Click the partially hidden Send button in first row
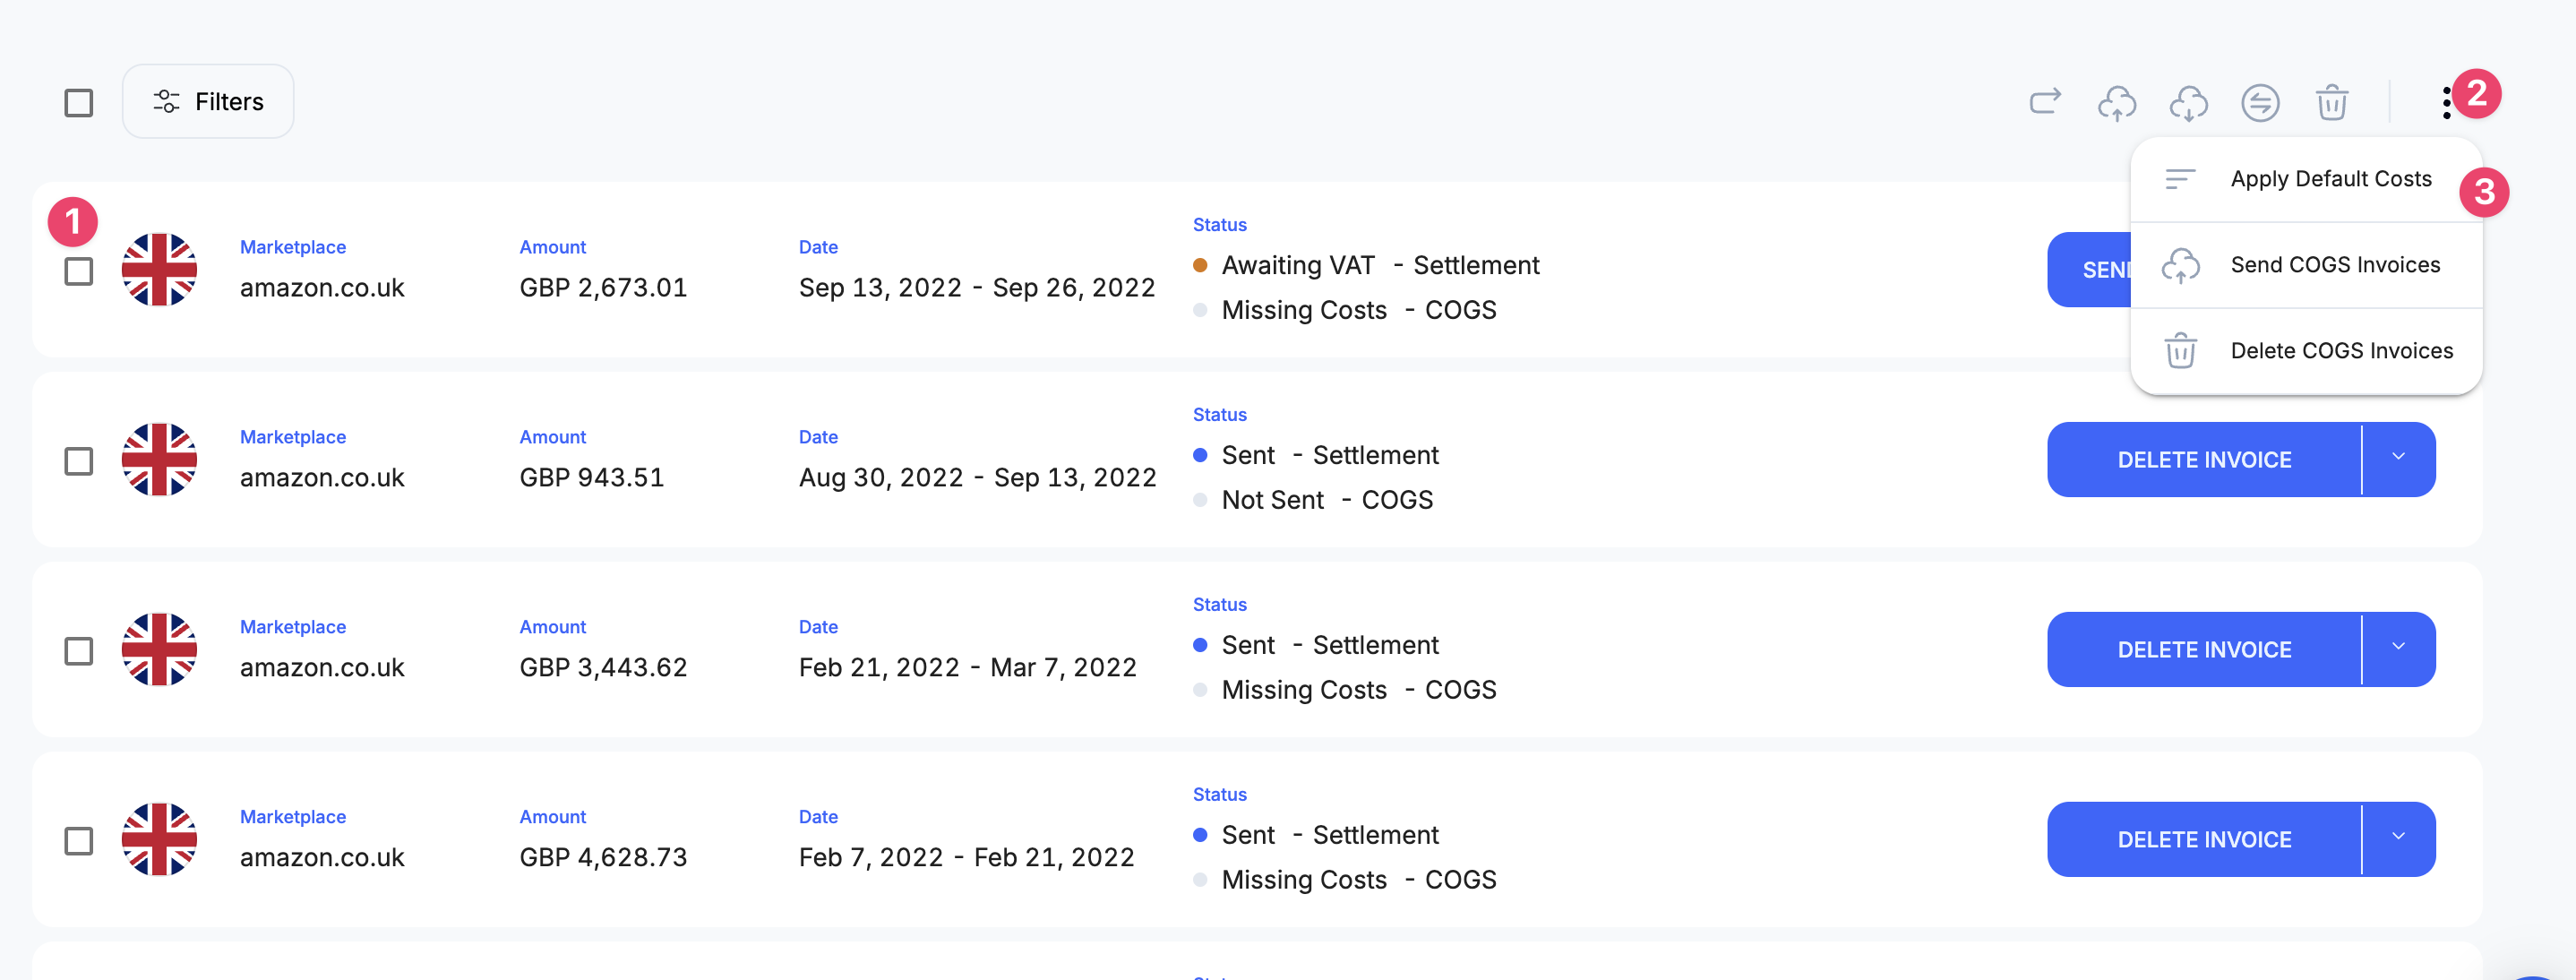The width and height of the screenshot is (2576, 980). 2090,269
